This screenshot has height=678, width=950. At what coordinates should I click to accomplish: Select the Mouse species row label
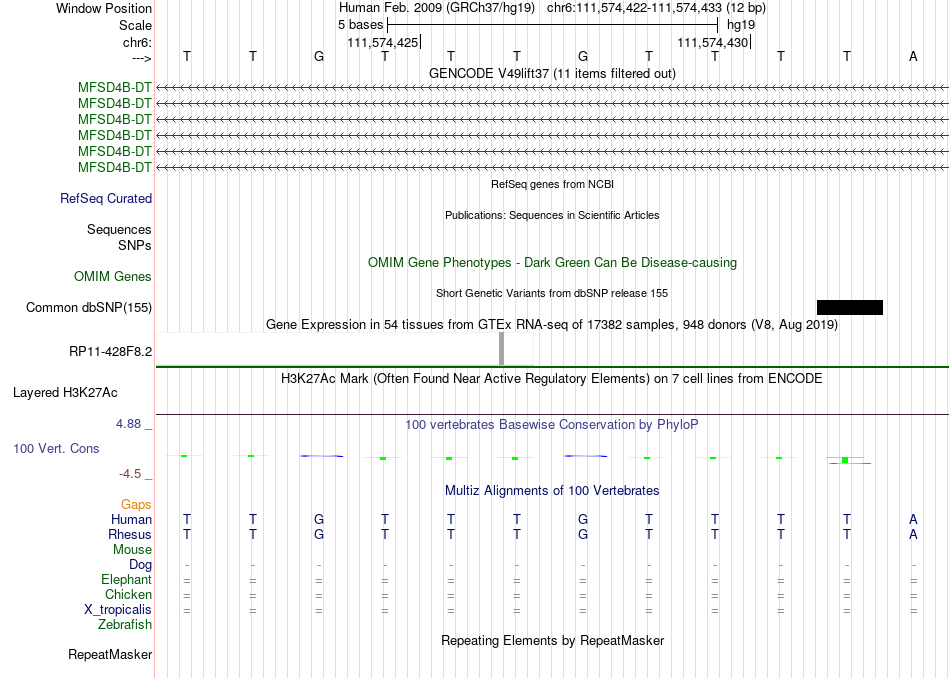[x=132, y=550]
